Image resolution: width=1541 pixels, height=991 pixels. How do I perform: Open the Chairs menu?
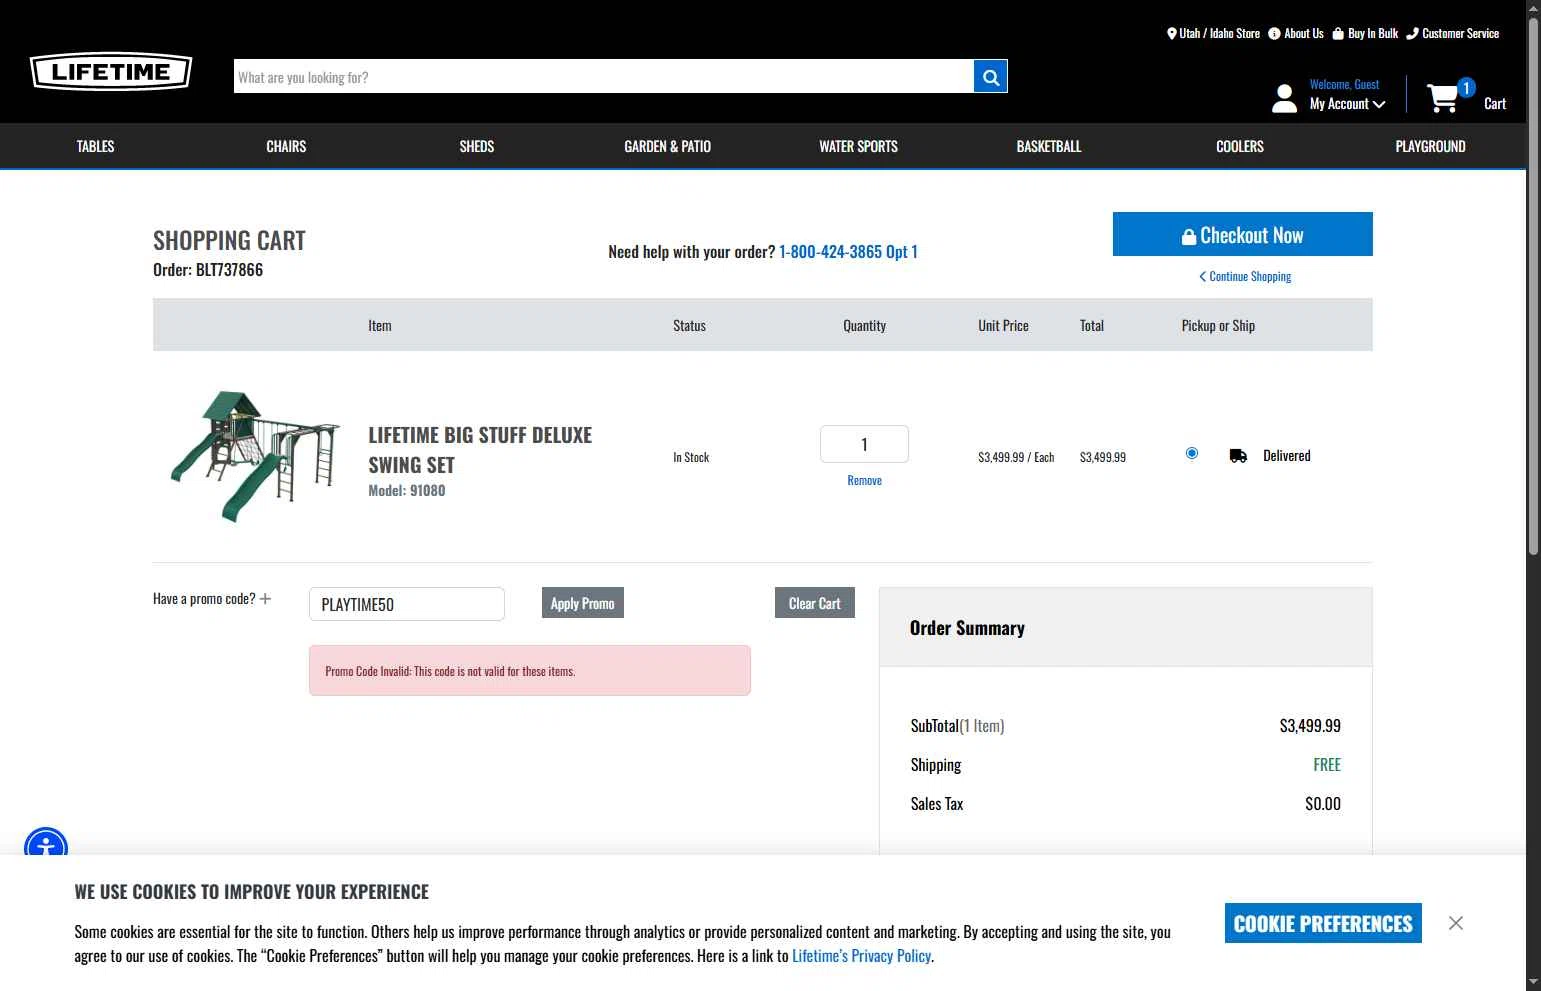(x=286, y=146)
